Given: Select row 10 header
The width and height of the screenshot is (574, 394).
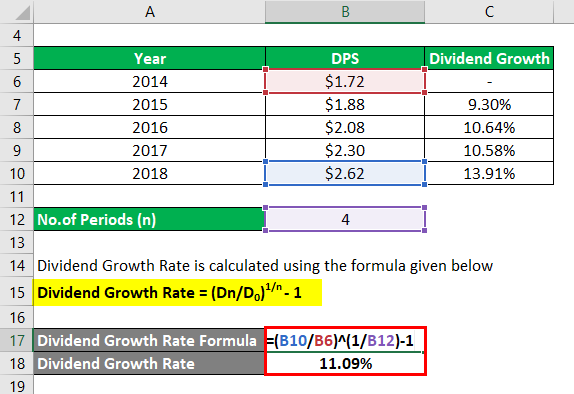Looking at the screenshot, I should (x=16, y=173).
